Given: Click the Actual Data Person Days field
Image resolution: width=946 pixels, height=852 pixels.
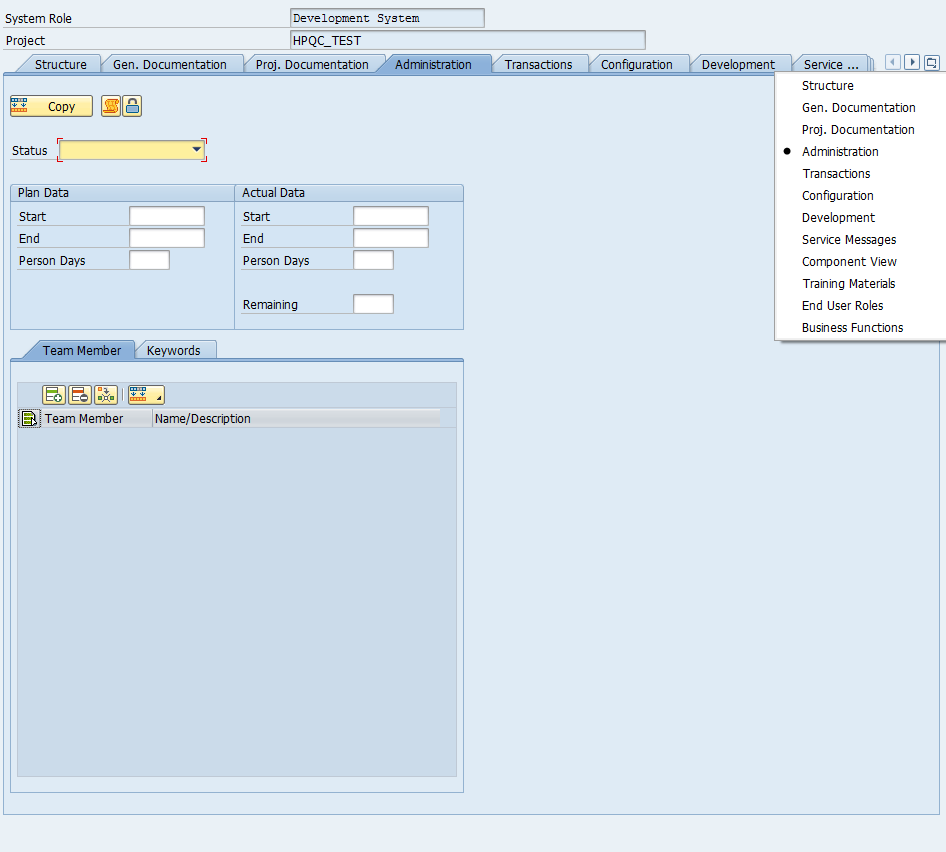Looking at the screenshot, I should (373, 260).
